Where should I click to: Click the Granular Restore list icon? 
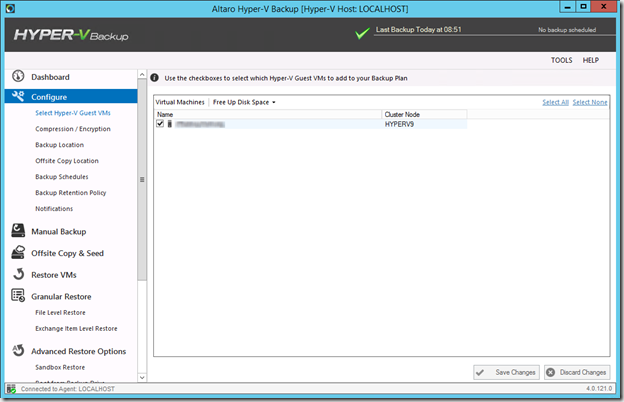18,295
